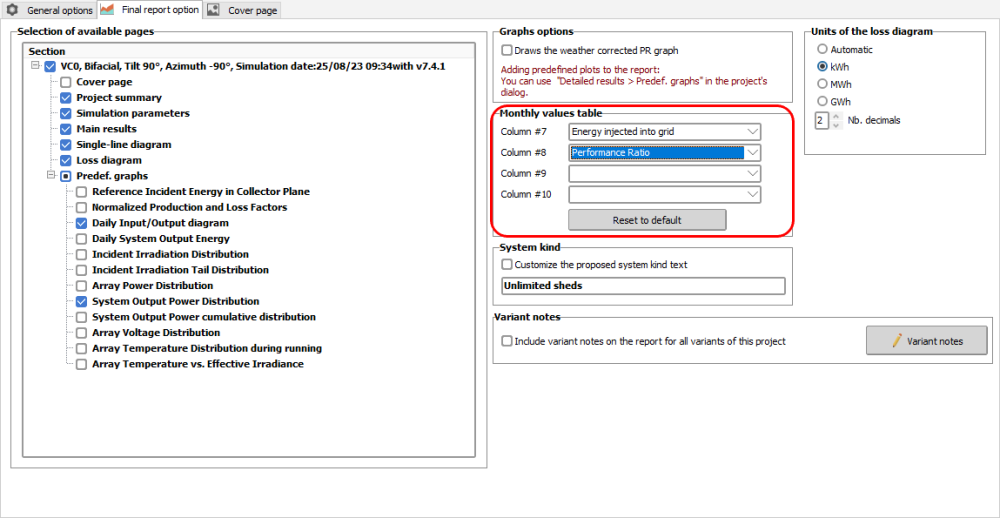Uncheck the Loss diagram page
The height and width of the screenshot is (518, 1000).
66,160
